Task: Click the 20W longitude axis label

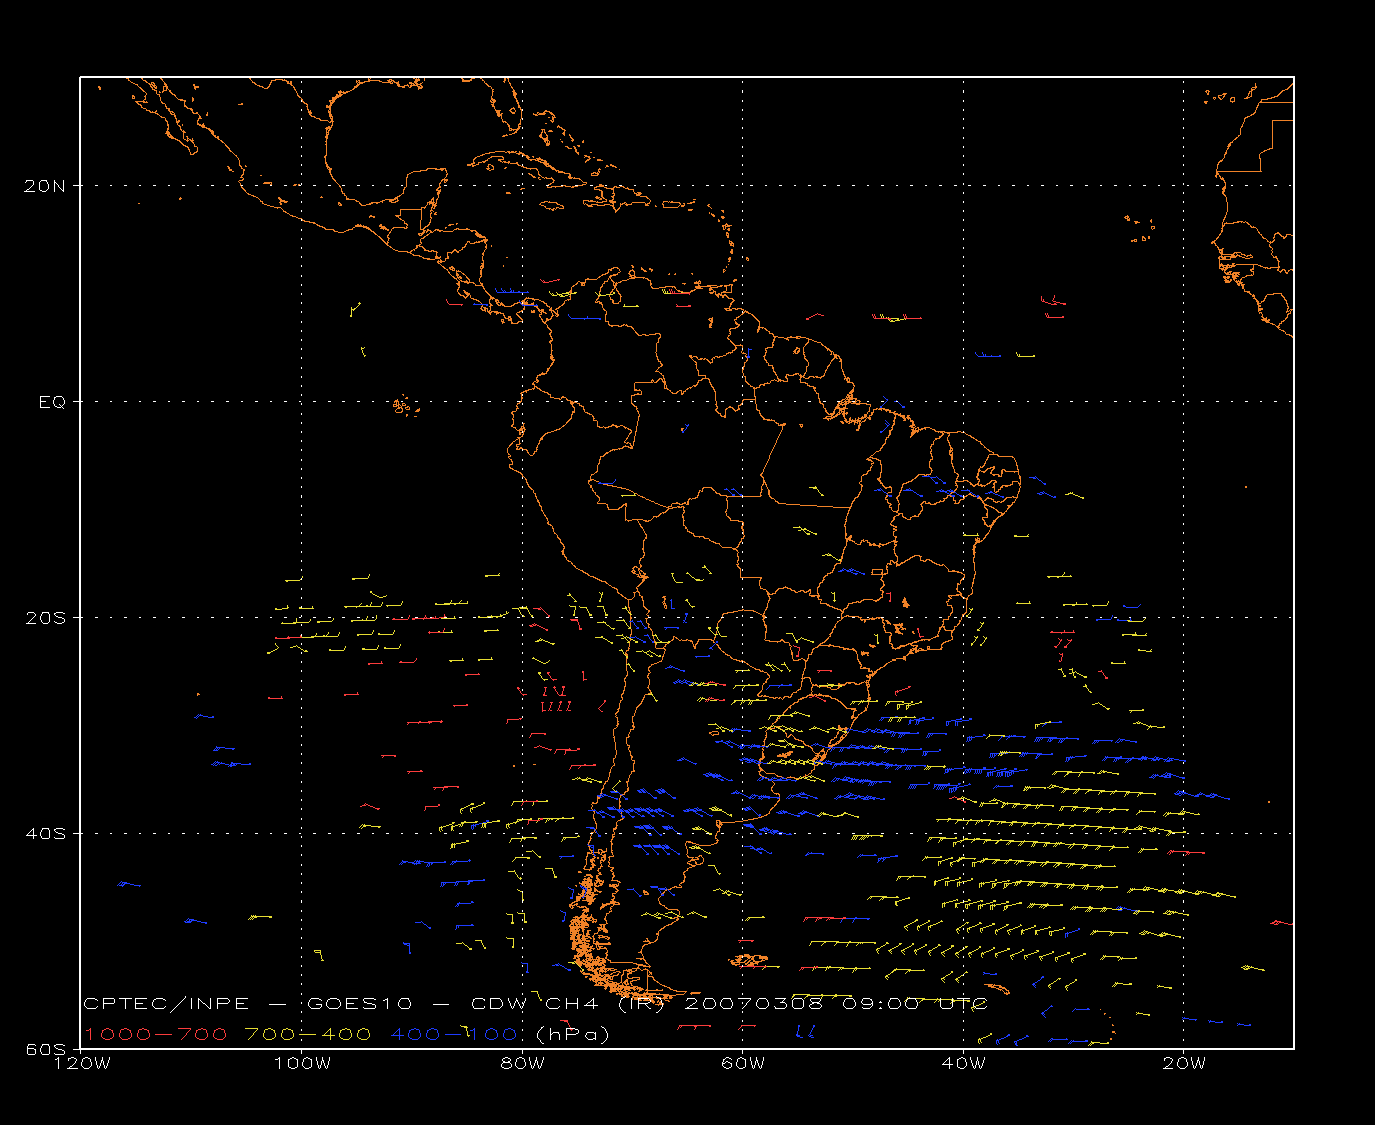Action: coord(1184,1064)
